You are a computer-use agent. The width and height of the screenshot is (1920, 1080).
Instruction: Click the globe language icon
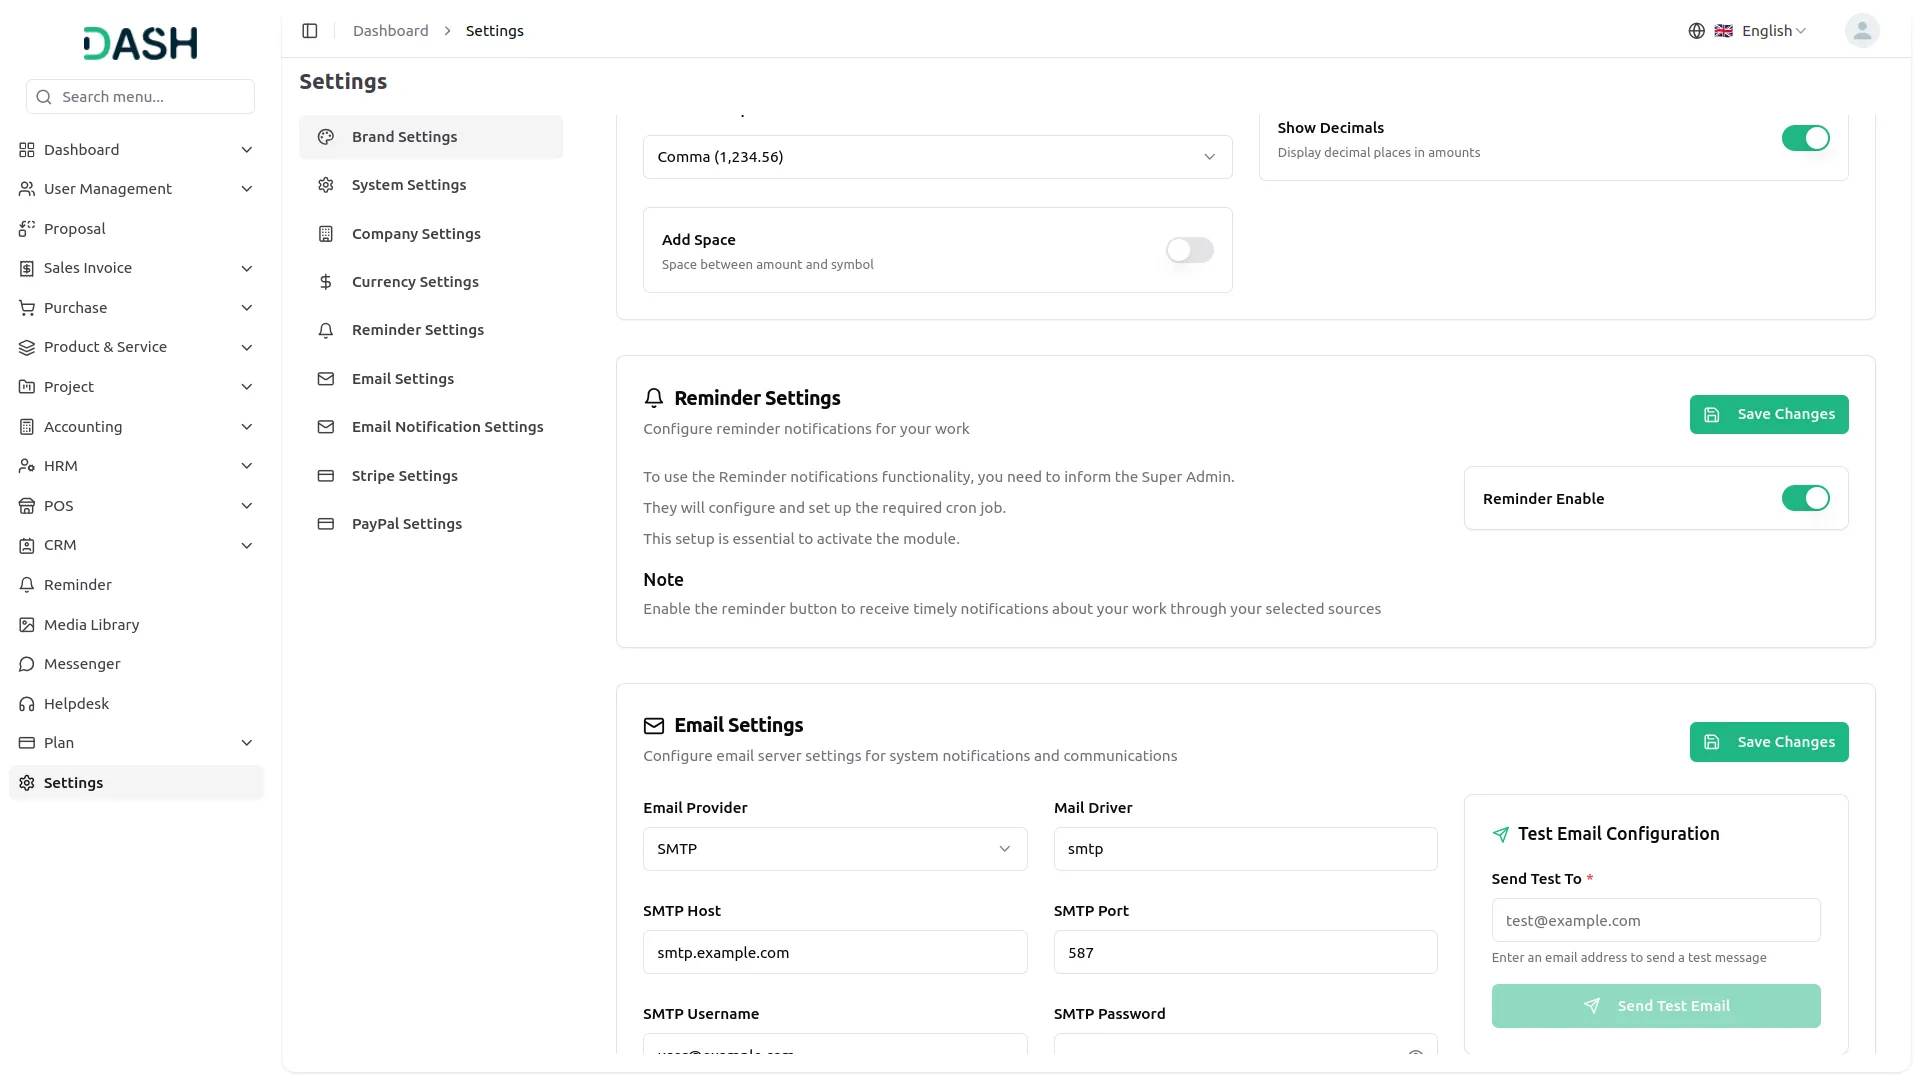pos(1696,31)
